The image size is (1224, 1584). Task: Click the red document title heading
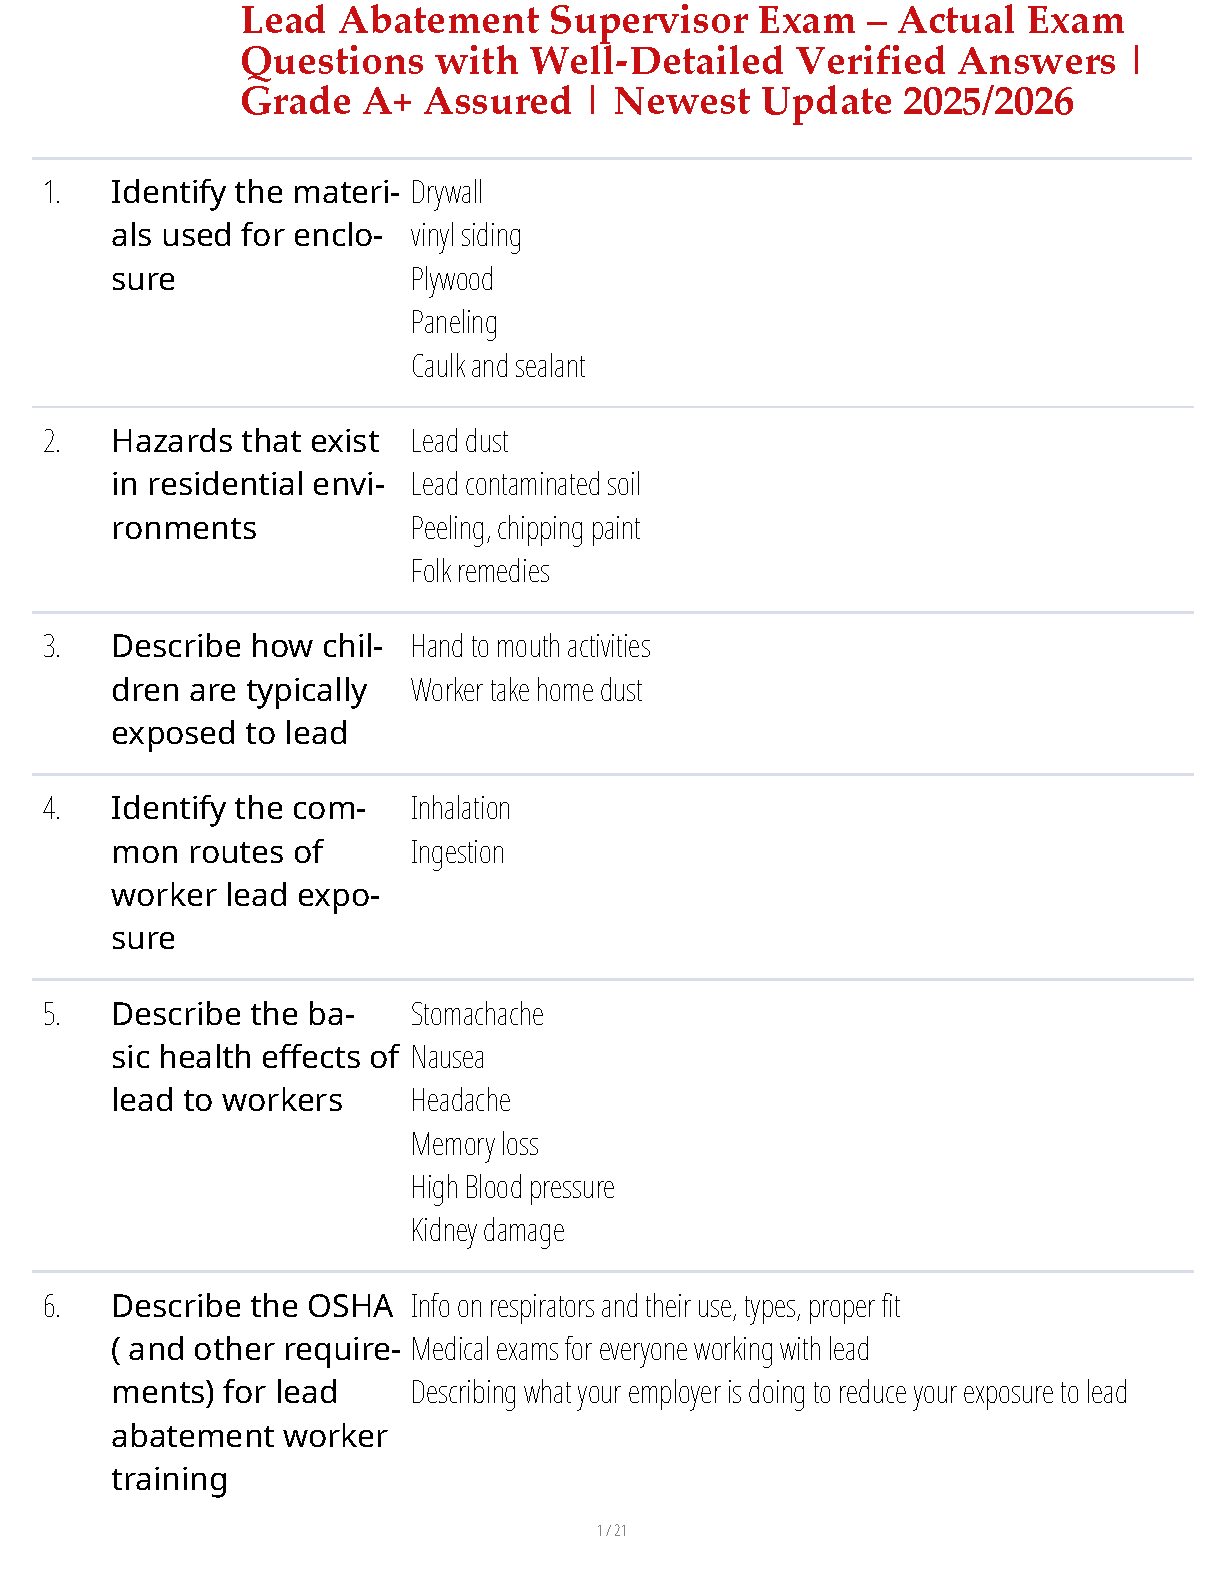tap(688, 61)
